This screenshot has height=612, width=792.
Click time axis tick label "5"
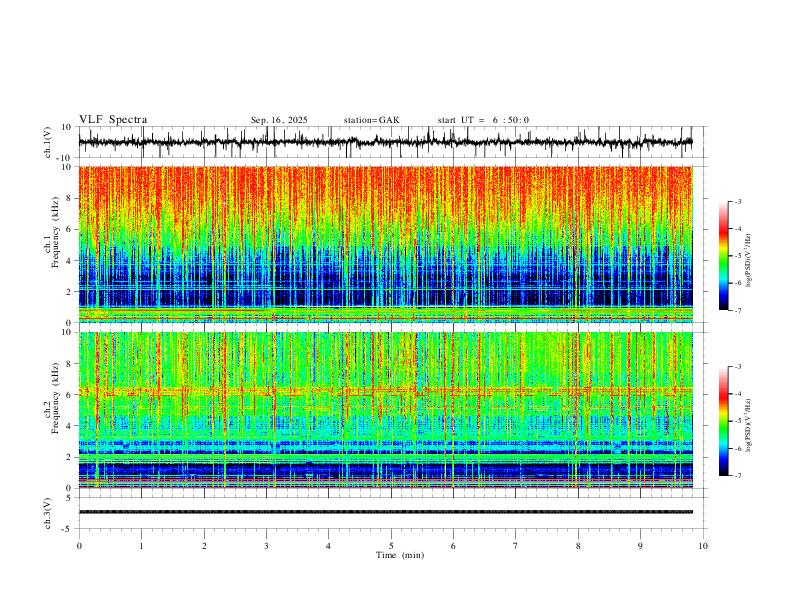click(391, 546)
